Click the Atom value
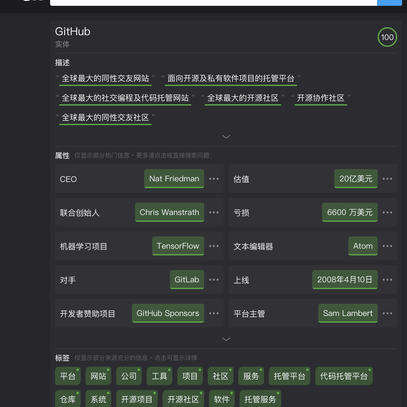Image resolution: width=407 pixels, height=407 pixels. [363, 246]
